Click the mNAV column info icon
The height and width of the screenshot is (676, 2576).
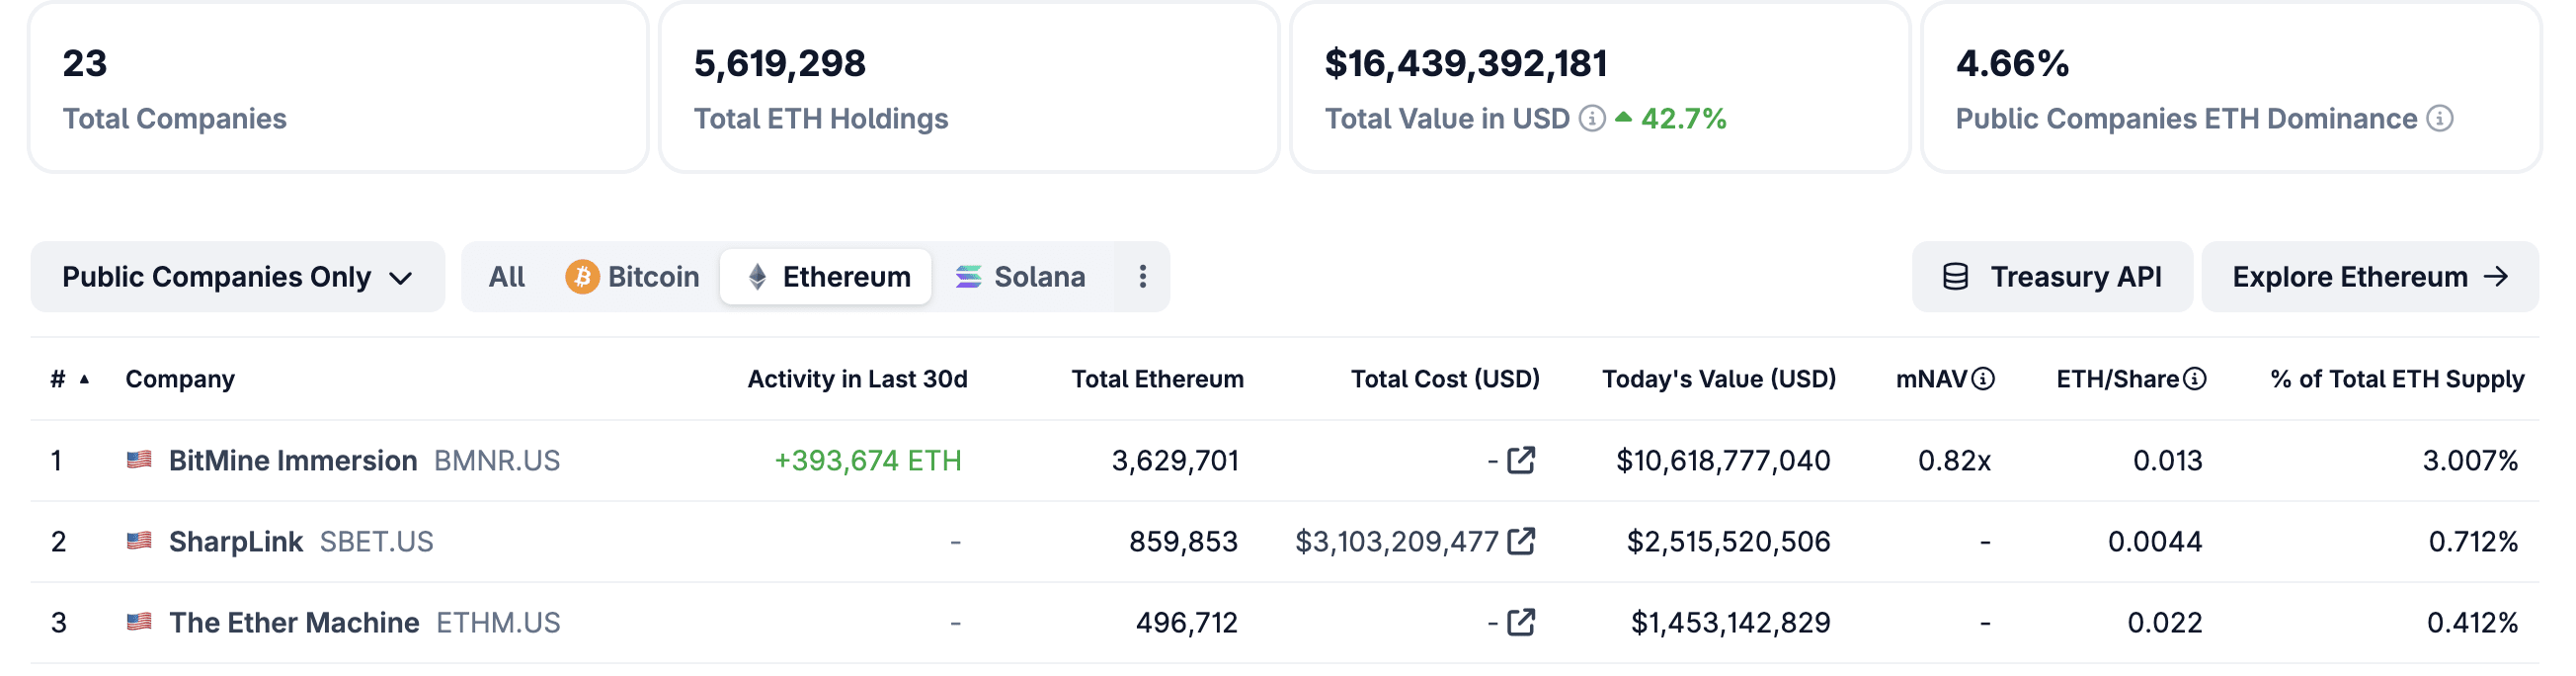1983,379
